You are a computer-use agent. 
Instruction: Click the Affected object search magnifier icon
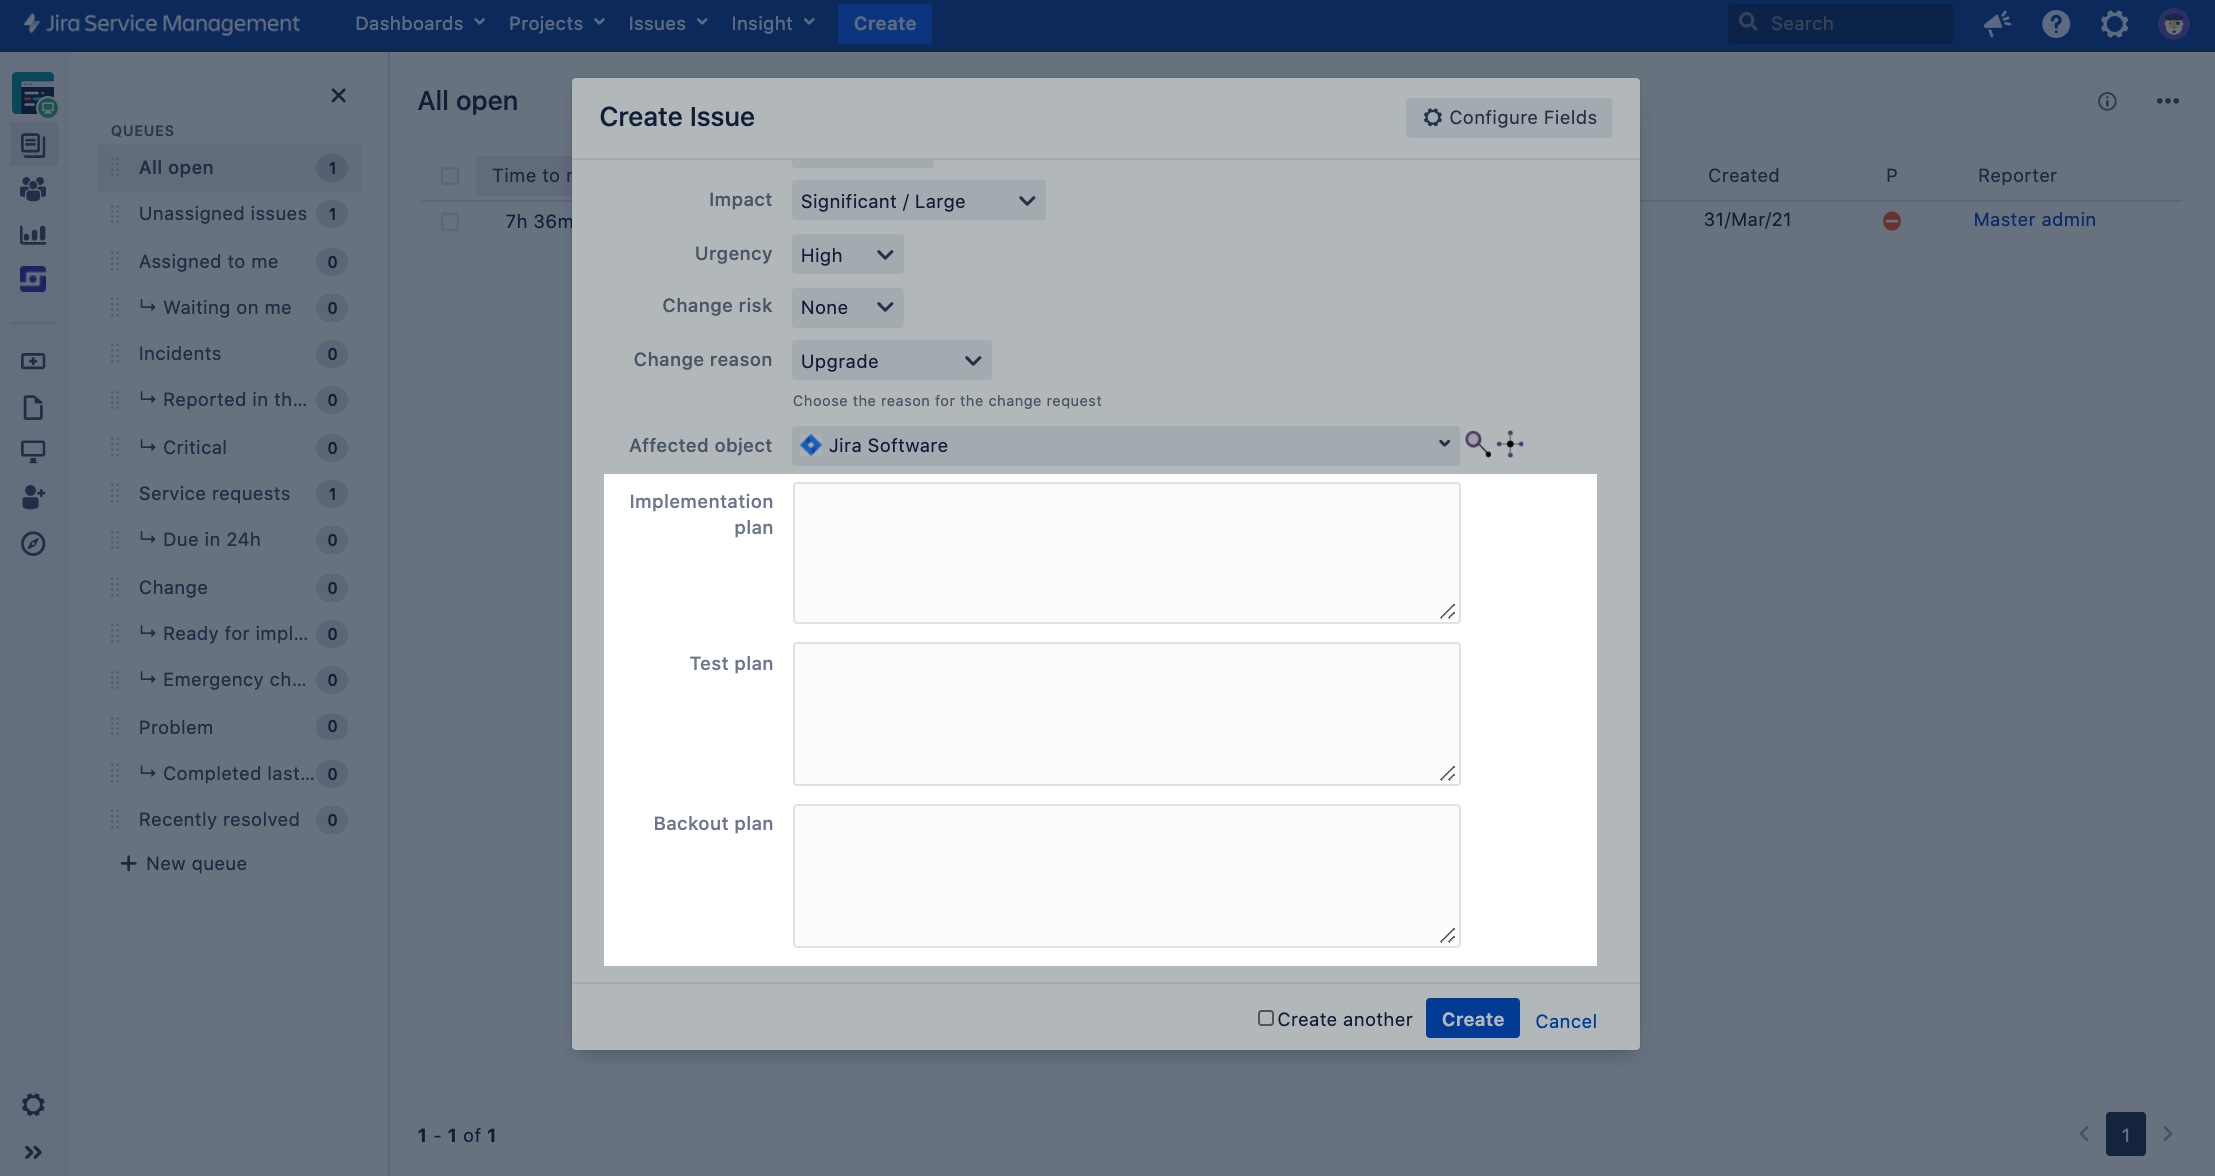click(x=1477, y=444)
